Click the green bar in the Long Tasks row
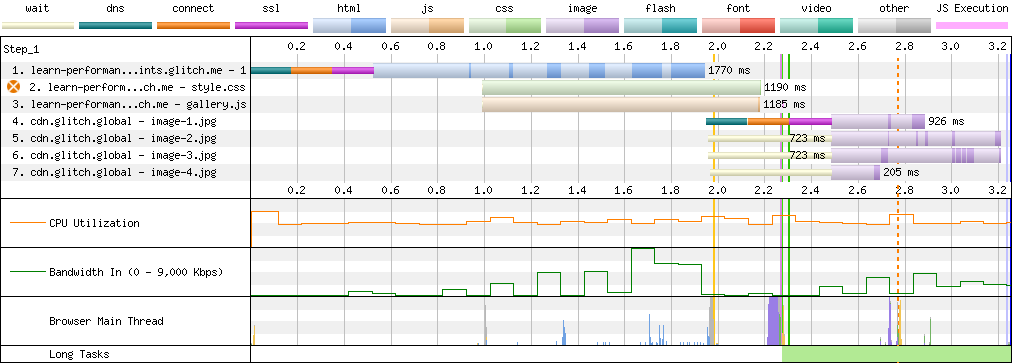1012x363 pixels. [x=895, y=354]
